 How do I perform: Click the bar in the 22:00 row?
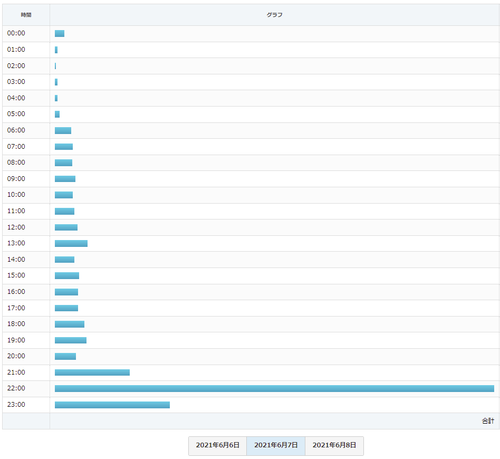pos(274,389)
